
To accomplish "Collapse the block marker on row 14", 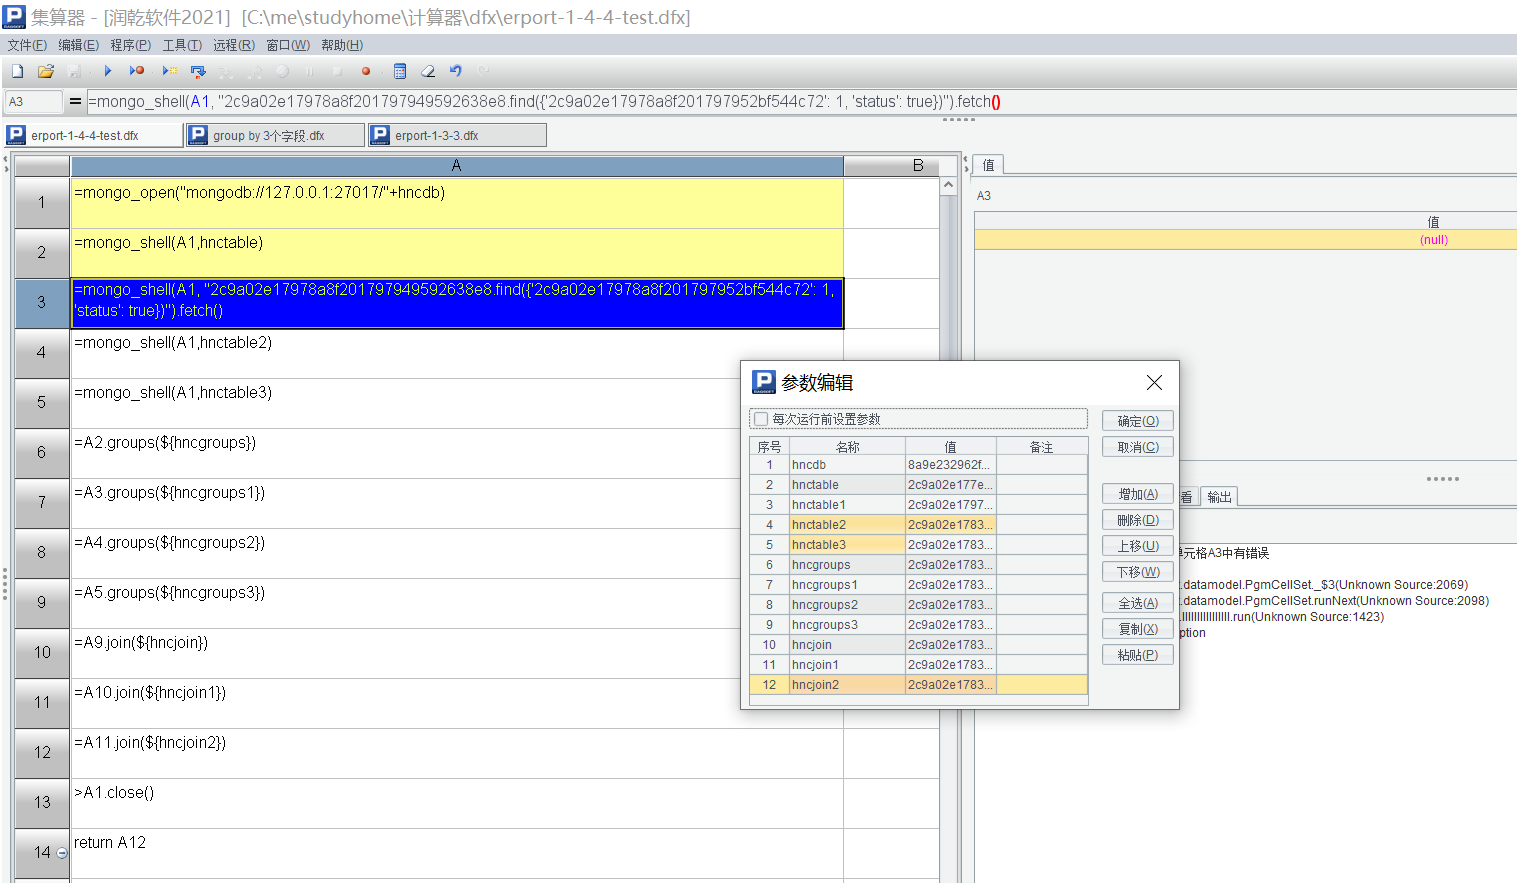I will point(62,853).
